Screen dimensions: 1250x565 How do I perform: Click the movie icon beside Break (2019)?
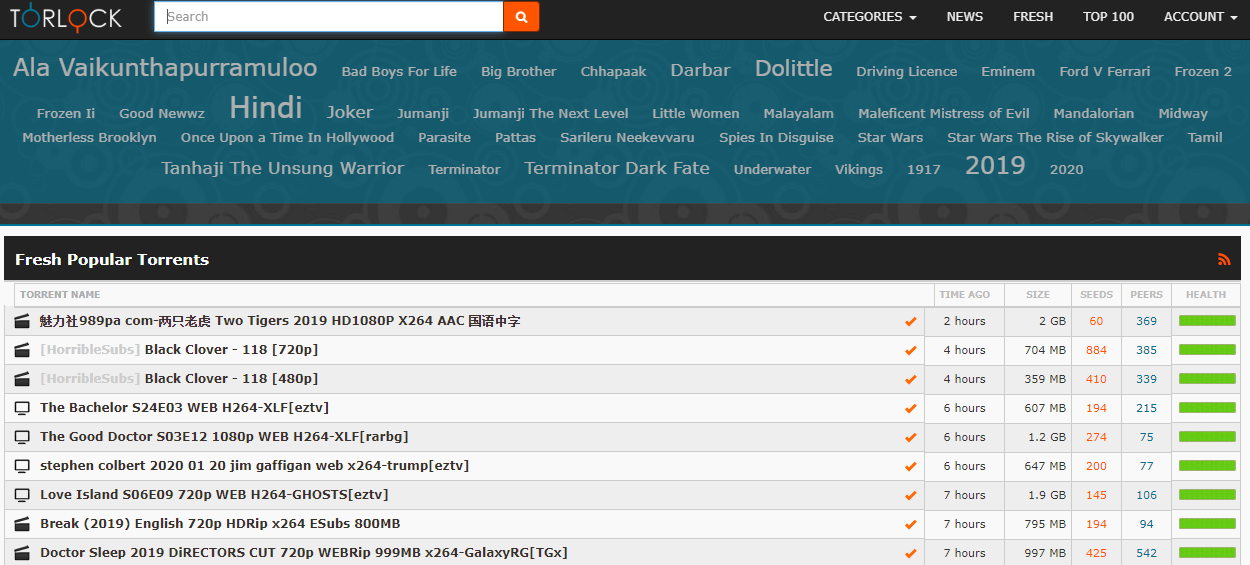[22, 524]
